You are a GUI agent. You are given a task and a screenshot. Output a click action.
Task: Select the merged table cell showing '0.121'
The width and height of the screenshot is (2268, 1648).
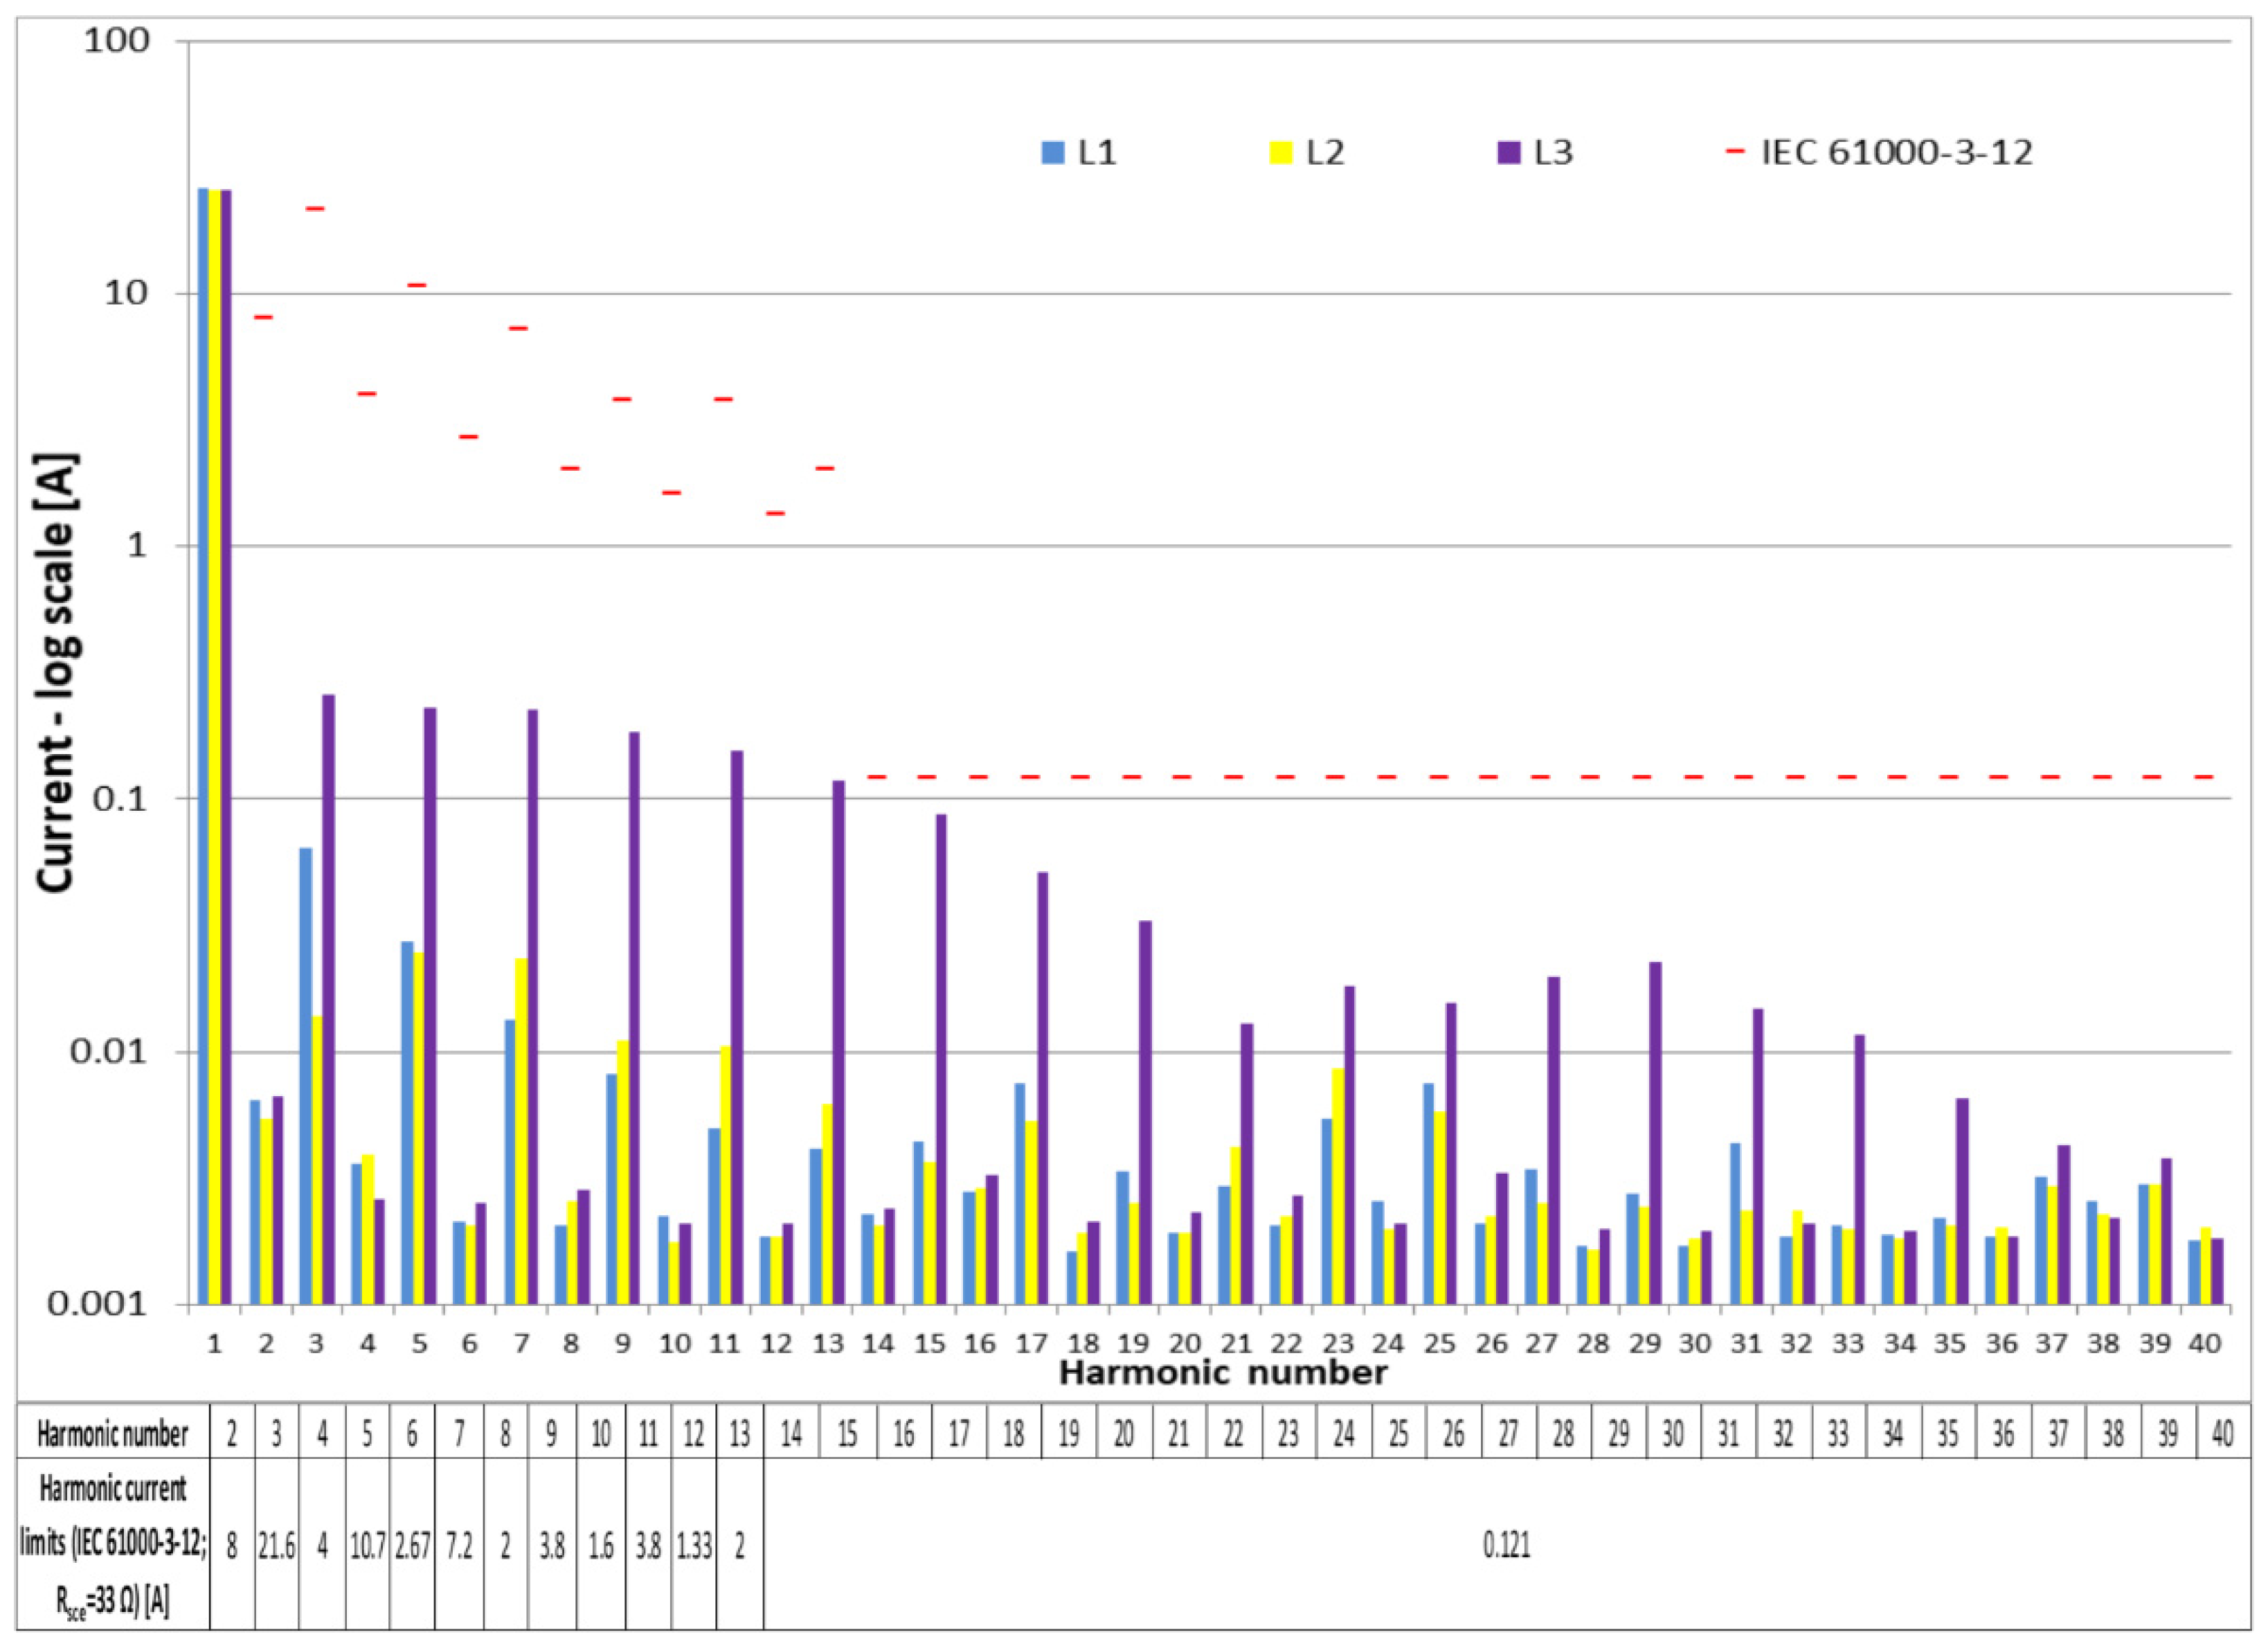coord(1506,1545)
